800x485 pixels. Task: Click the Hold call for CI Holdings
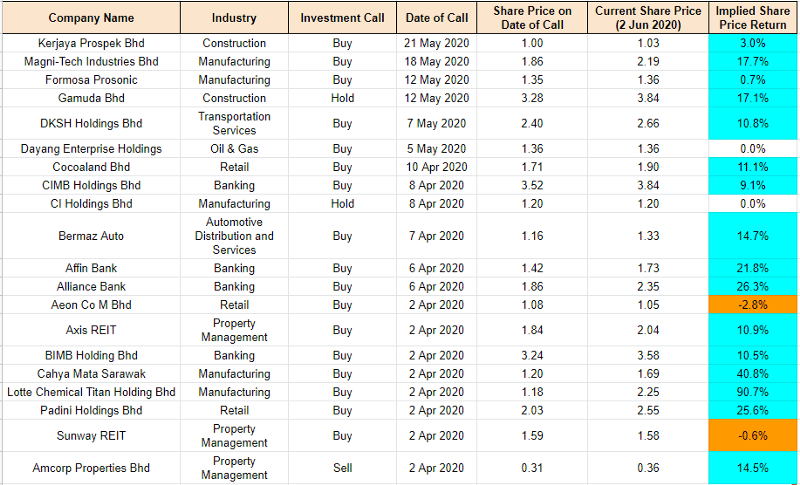click(342, 204)
